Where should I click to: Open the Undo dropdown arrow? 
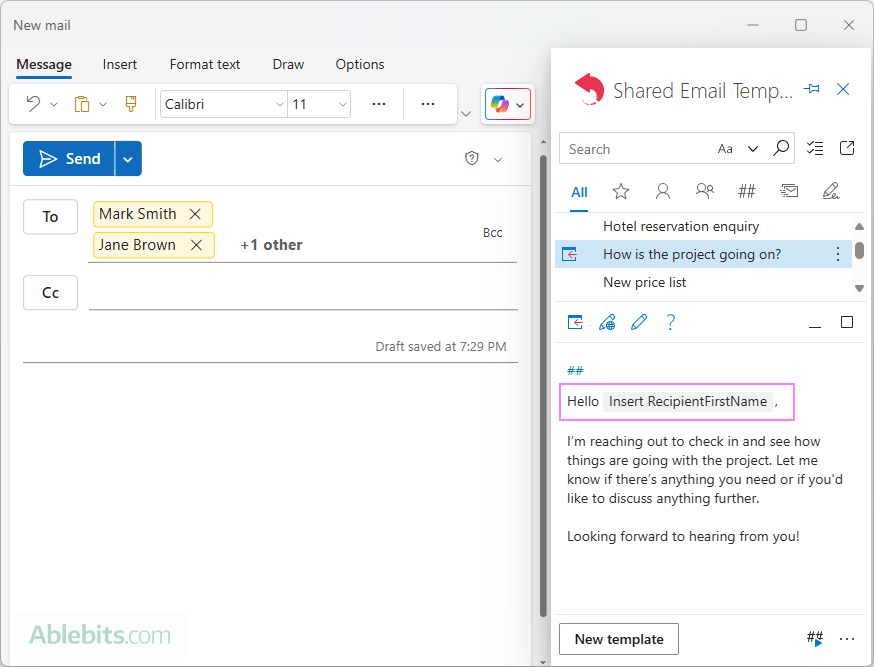click(54, 104)
